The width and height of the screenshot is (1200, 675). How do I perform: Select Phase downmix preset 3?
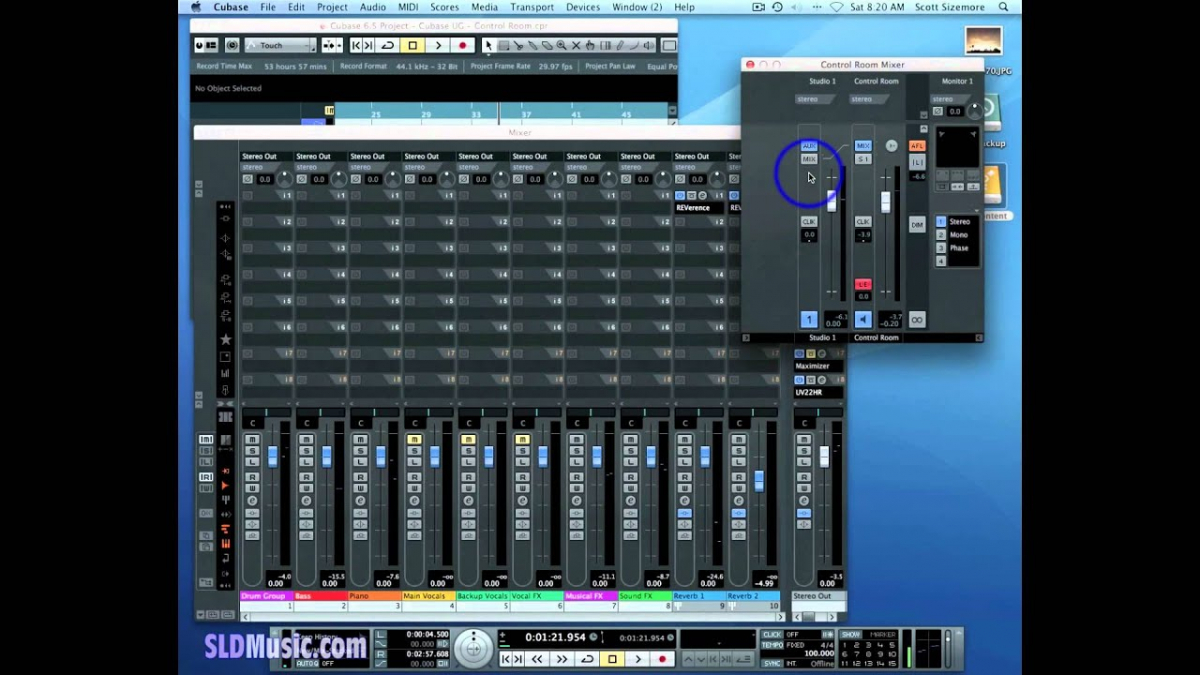point(941,248)
